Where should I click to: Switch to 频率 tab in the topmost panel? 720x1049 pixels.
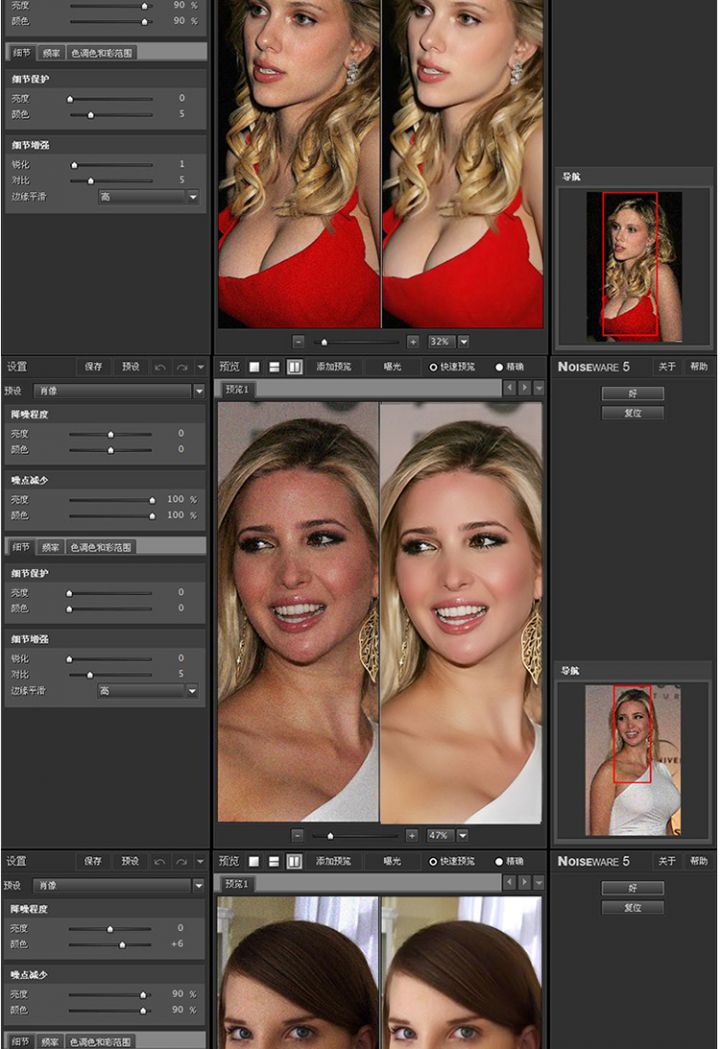(x=50, y=52)
